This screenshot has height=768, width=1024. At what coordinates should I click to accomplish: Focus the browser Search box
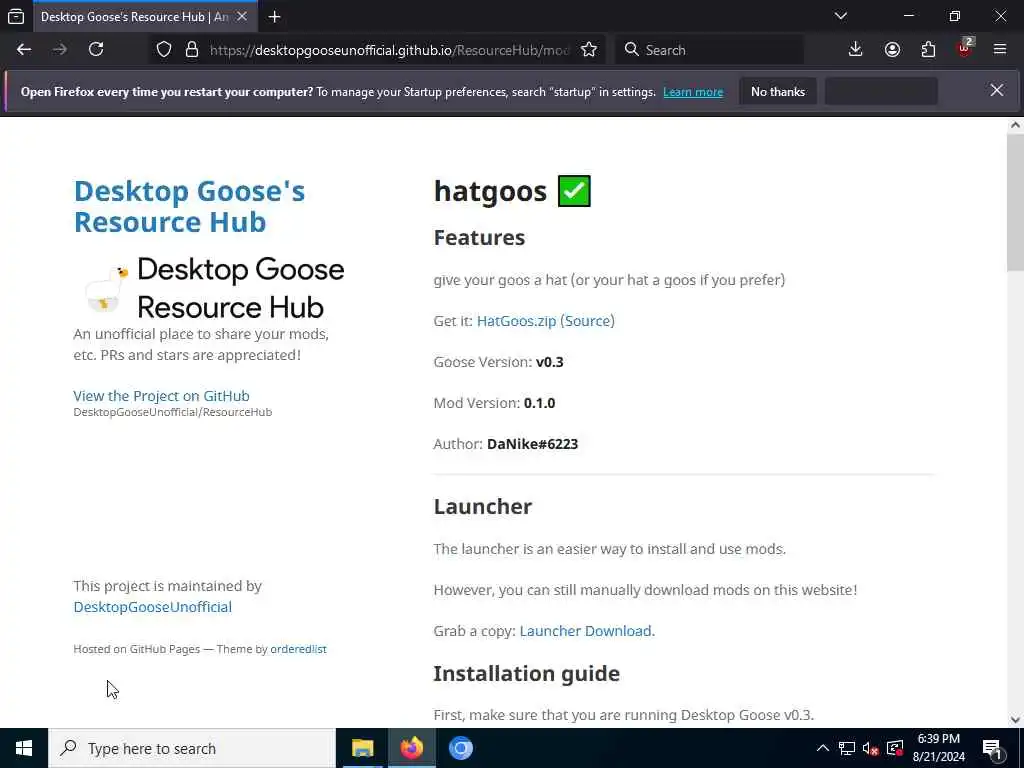pos(710,50)
